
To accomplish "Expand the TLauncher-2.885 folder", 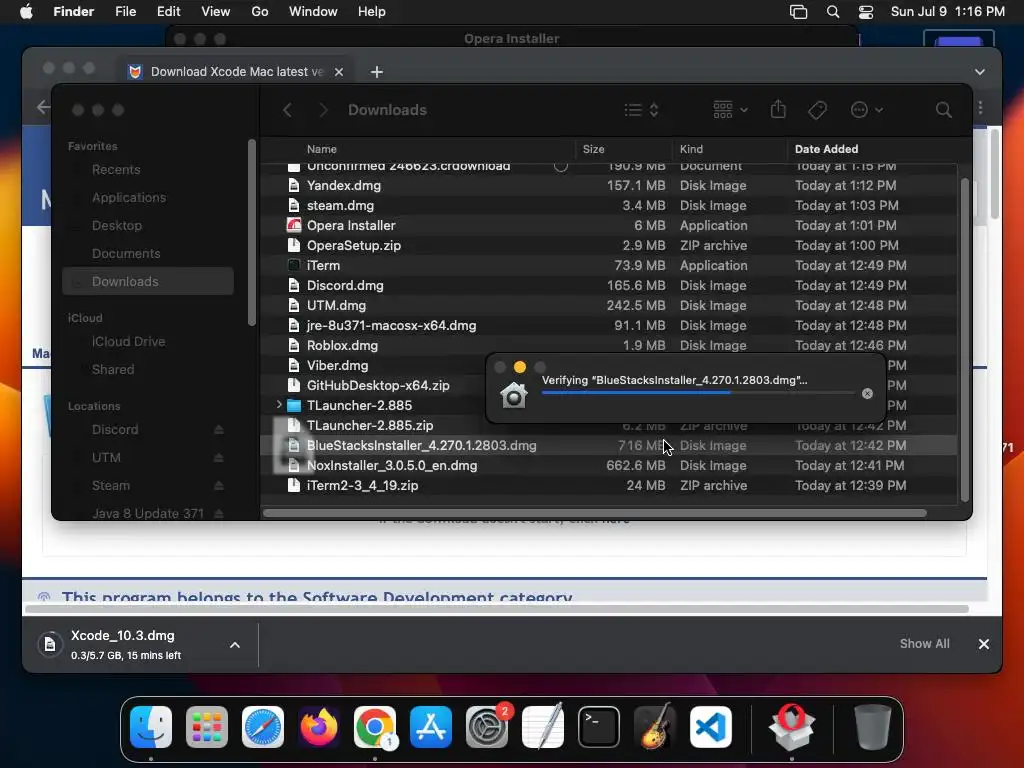I will coord(279,405).
